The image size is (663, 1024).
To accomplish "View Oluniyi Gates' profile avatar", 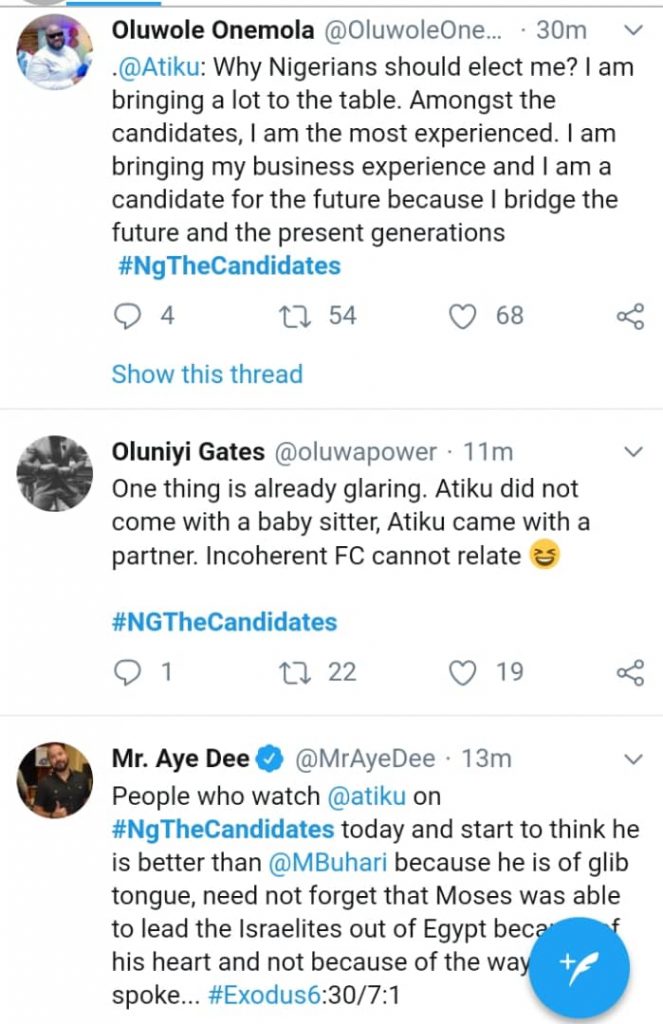I will point(56,473).
